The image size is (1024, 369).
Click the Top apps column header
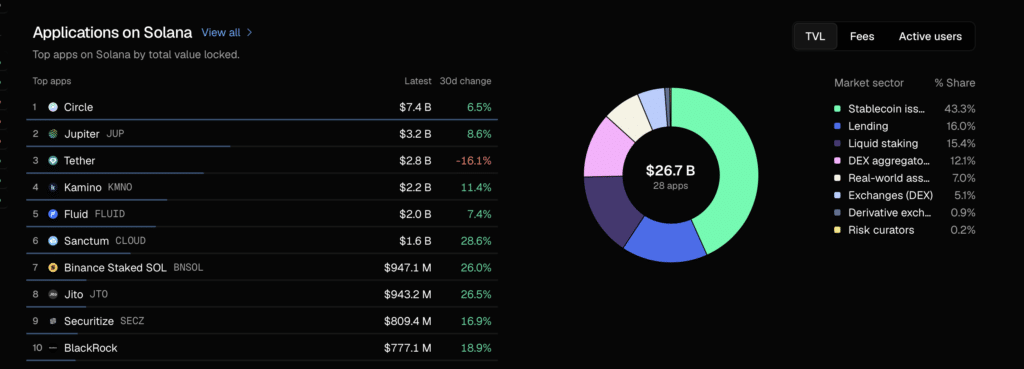(52, 82)
